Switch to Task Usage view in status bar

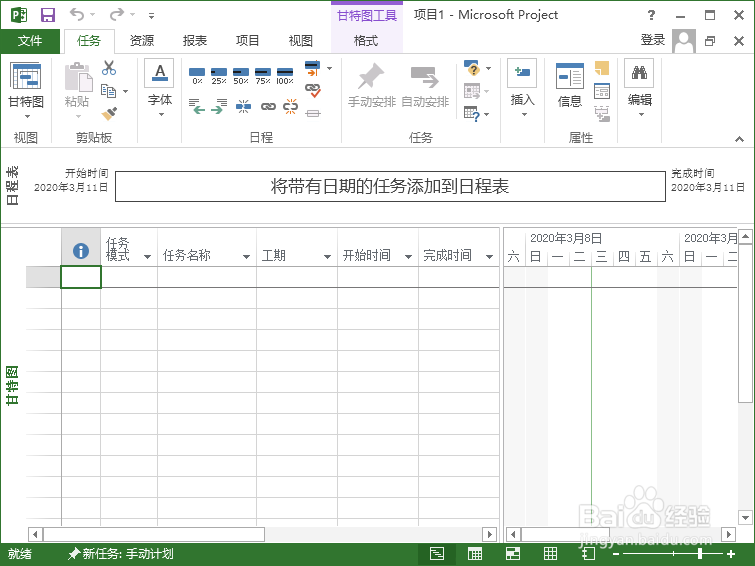[475, 554]
